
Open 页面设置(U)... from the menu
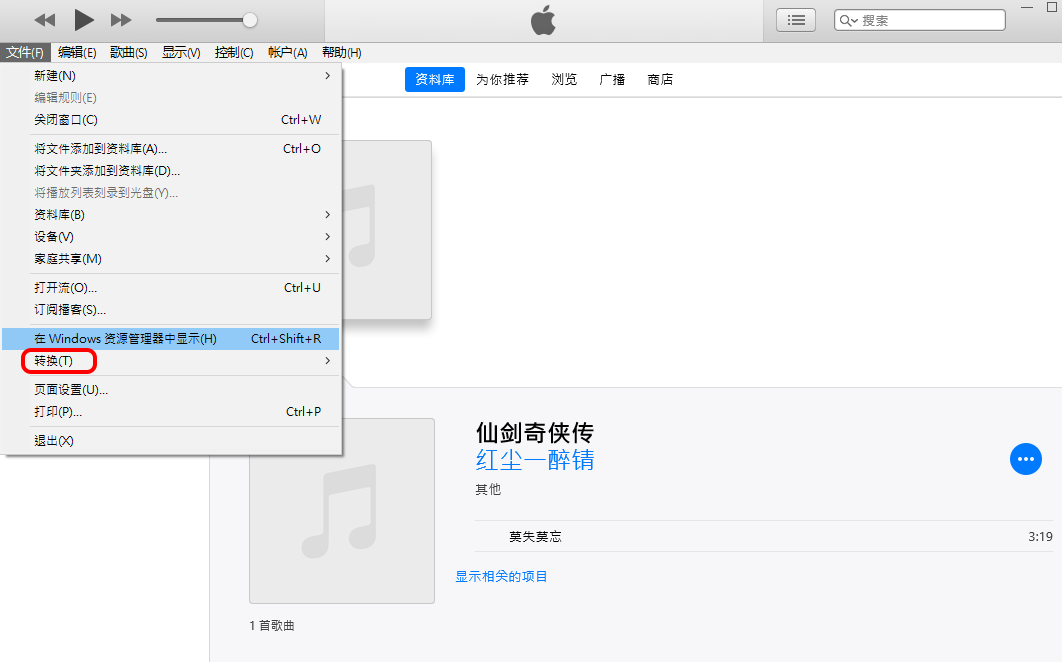[x=171, y=390]
